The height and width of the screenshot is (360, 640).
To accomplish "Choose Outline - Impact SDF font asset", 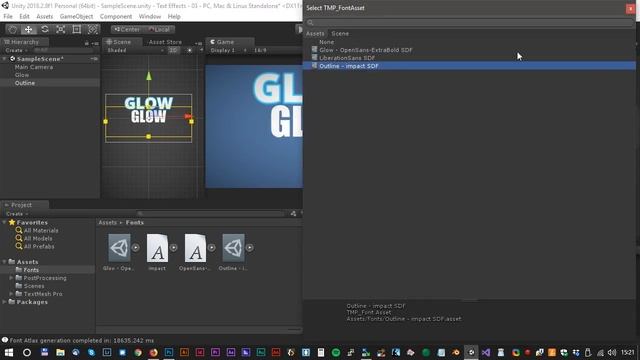I will click(x=469, y=66).
